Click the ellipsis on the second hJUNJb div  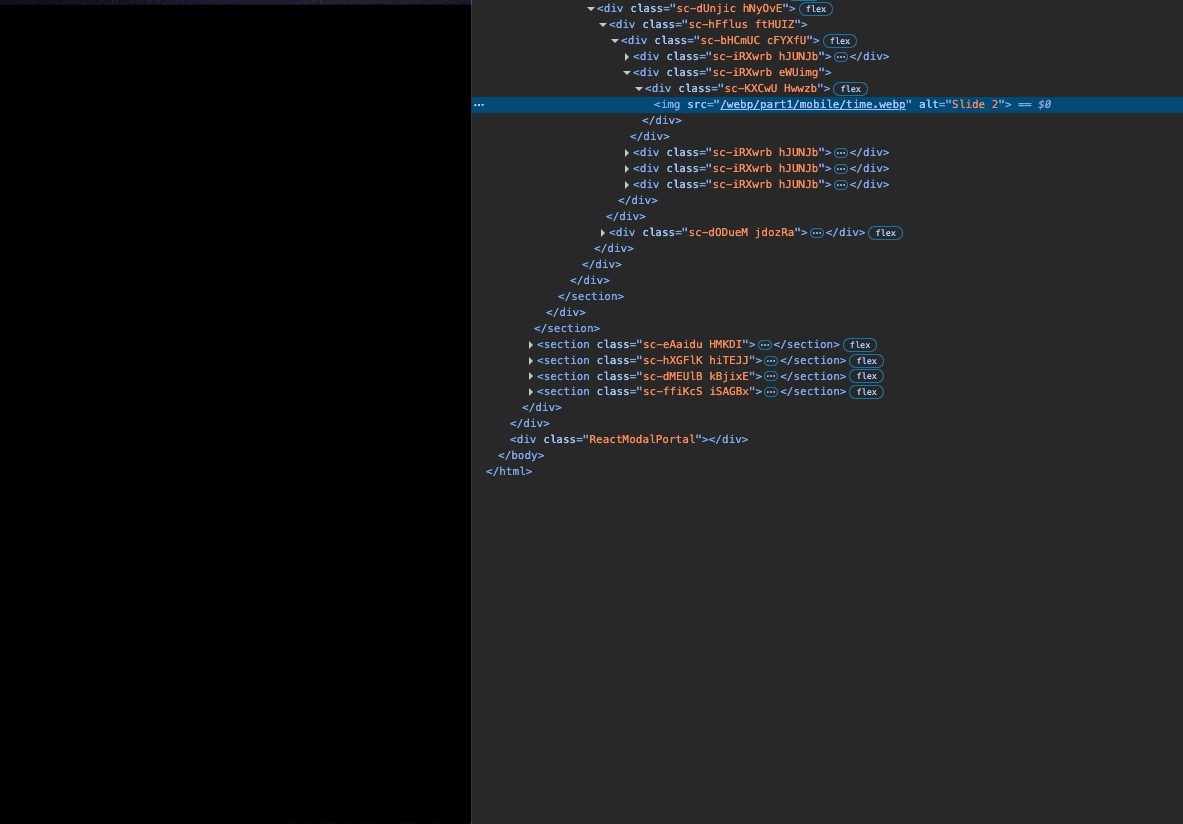tap(841, 152)
